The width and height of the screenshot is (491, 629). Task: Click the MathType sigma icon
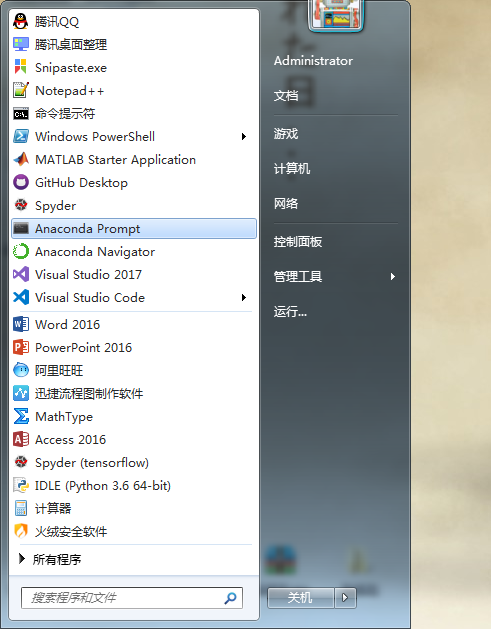pos(20,416)
